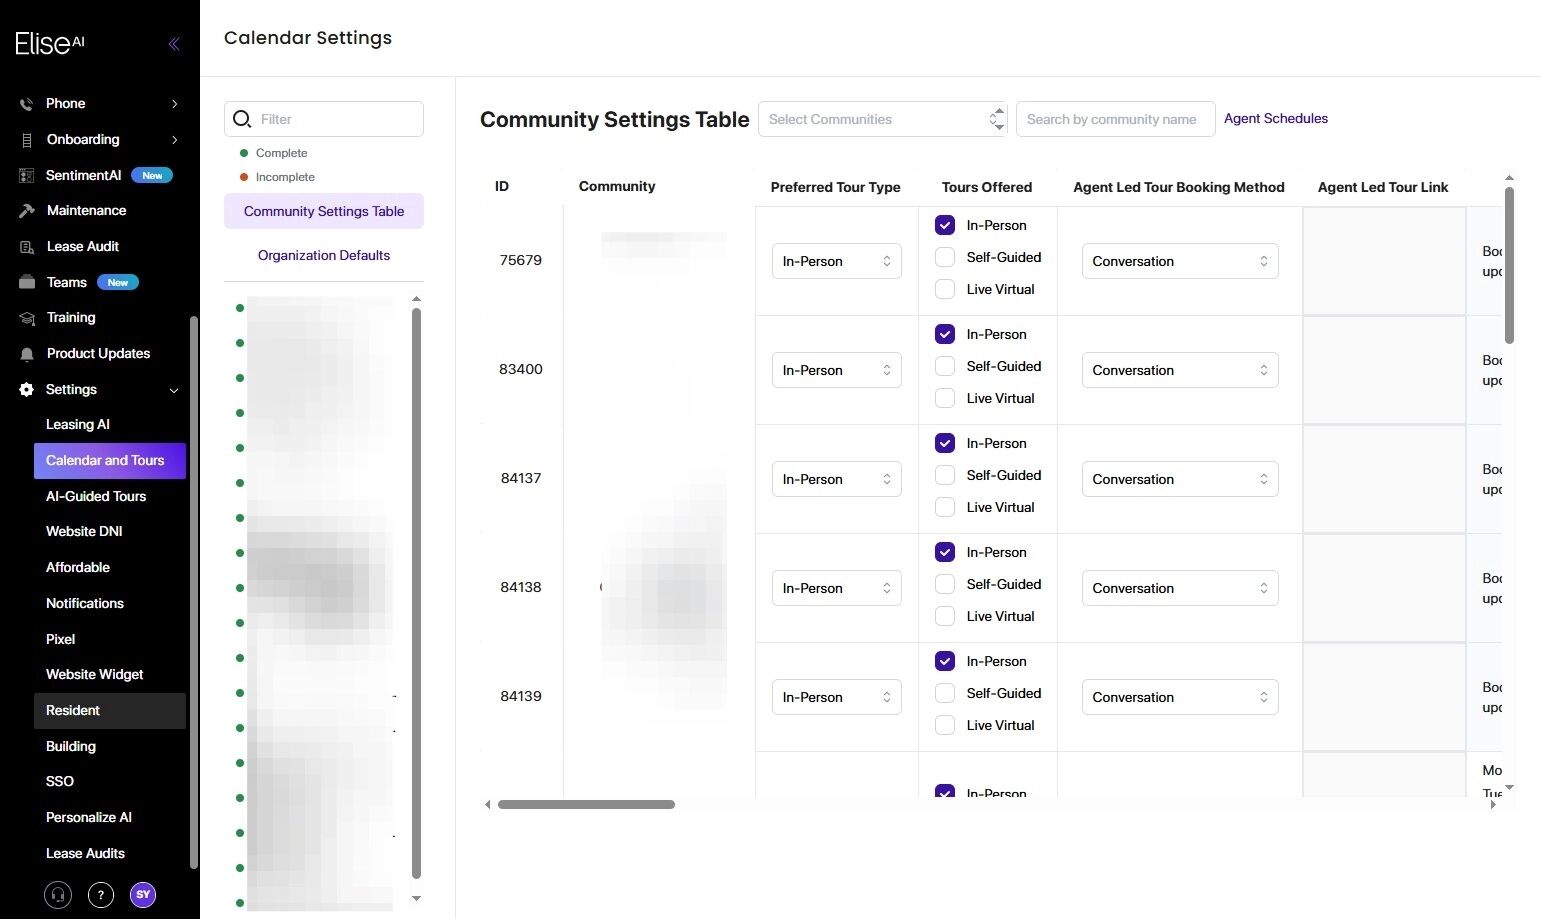Image resolution: width=1541 pixels, height=919 pixels.
Task: Collapse the Settings menu chevron
Action: (175, 389)
